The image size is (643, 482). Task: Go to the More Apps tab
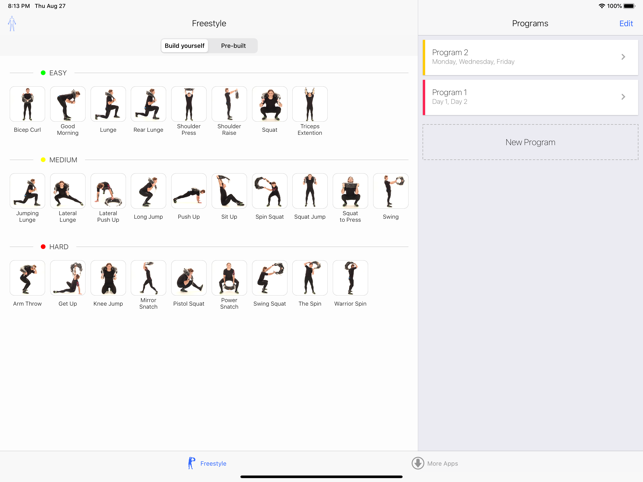point(435,463)
